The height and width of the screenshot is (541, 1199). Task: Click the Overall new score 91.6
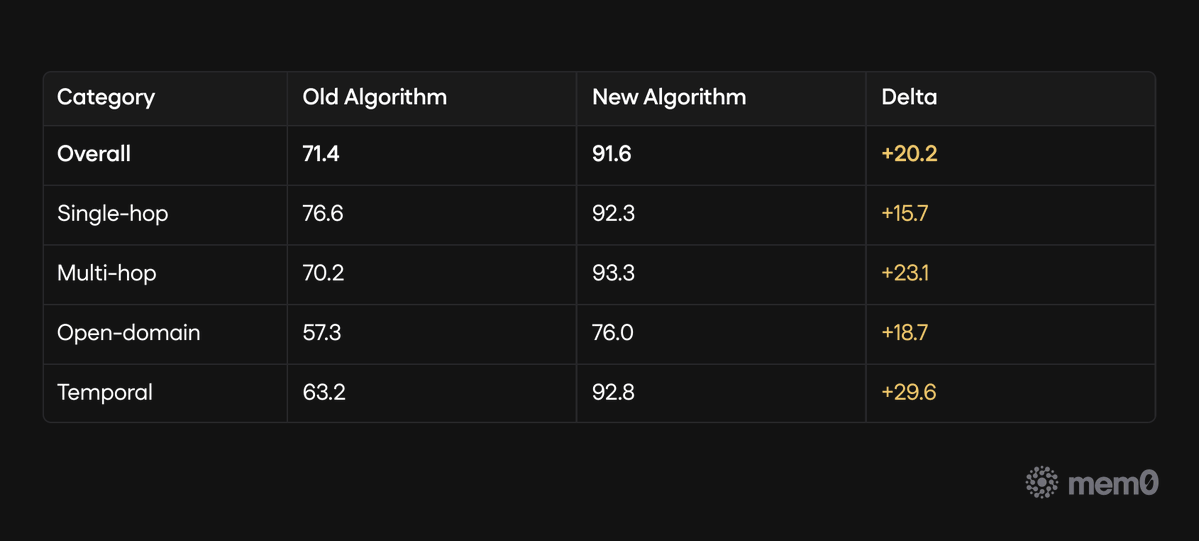click(x=611, y=154)
